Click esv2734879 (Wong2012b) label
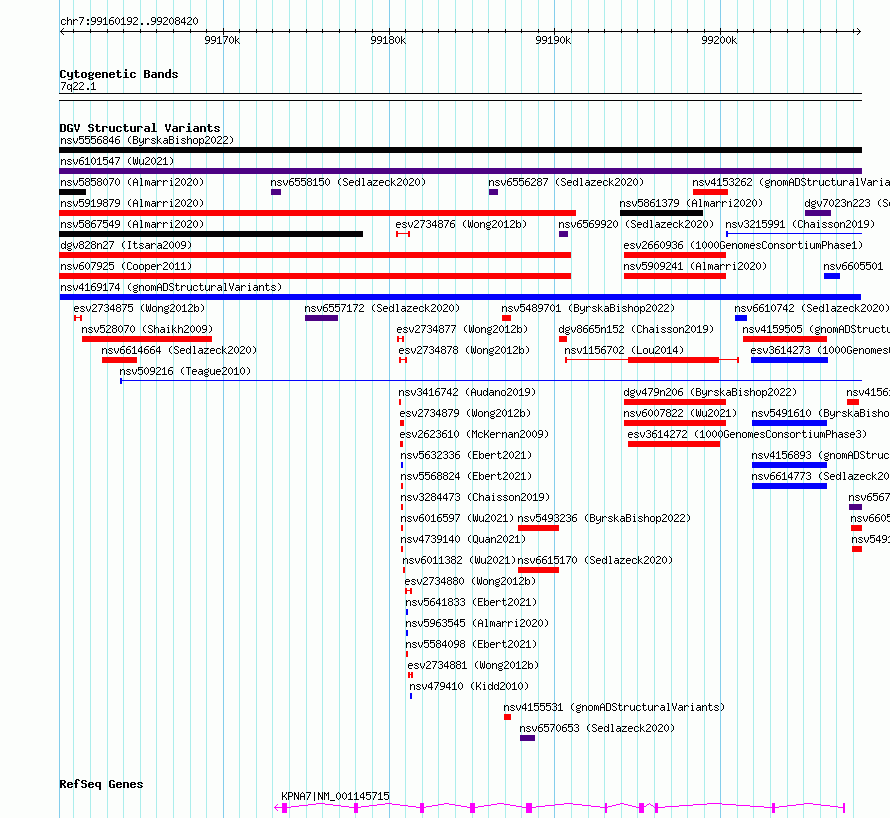 [465, 413]
